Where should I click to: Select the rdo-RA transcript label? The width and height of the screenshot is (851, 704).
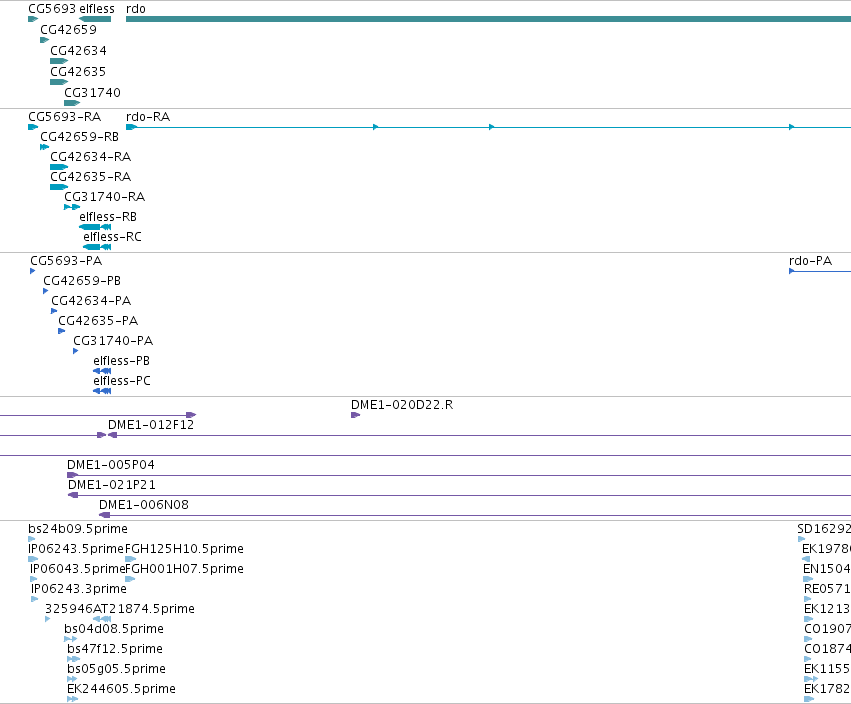coord(148,117)
